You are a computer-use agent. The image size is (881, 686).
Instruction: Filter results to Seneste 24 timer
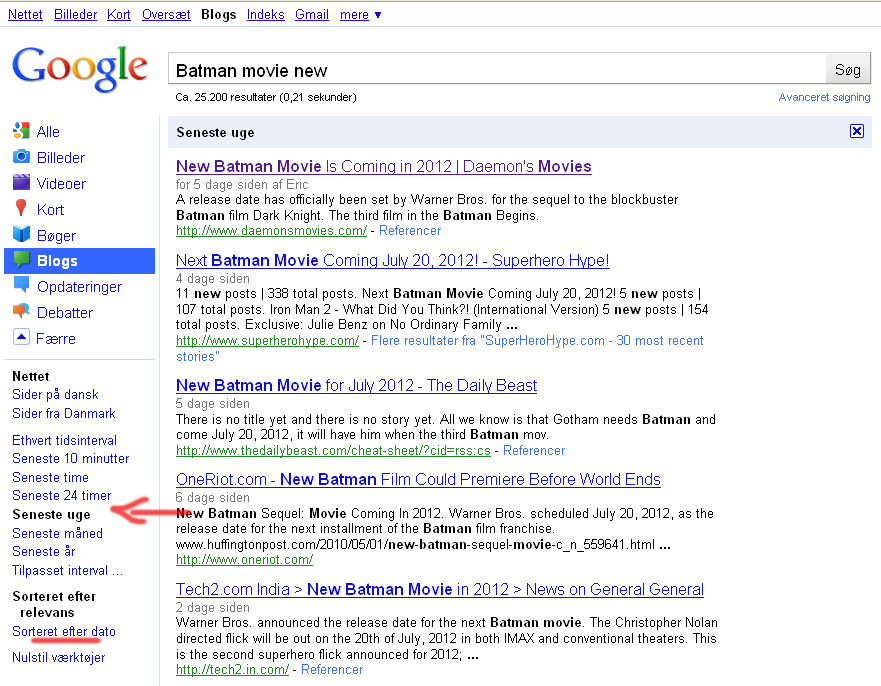point(61,495)
